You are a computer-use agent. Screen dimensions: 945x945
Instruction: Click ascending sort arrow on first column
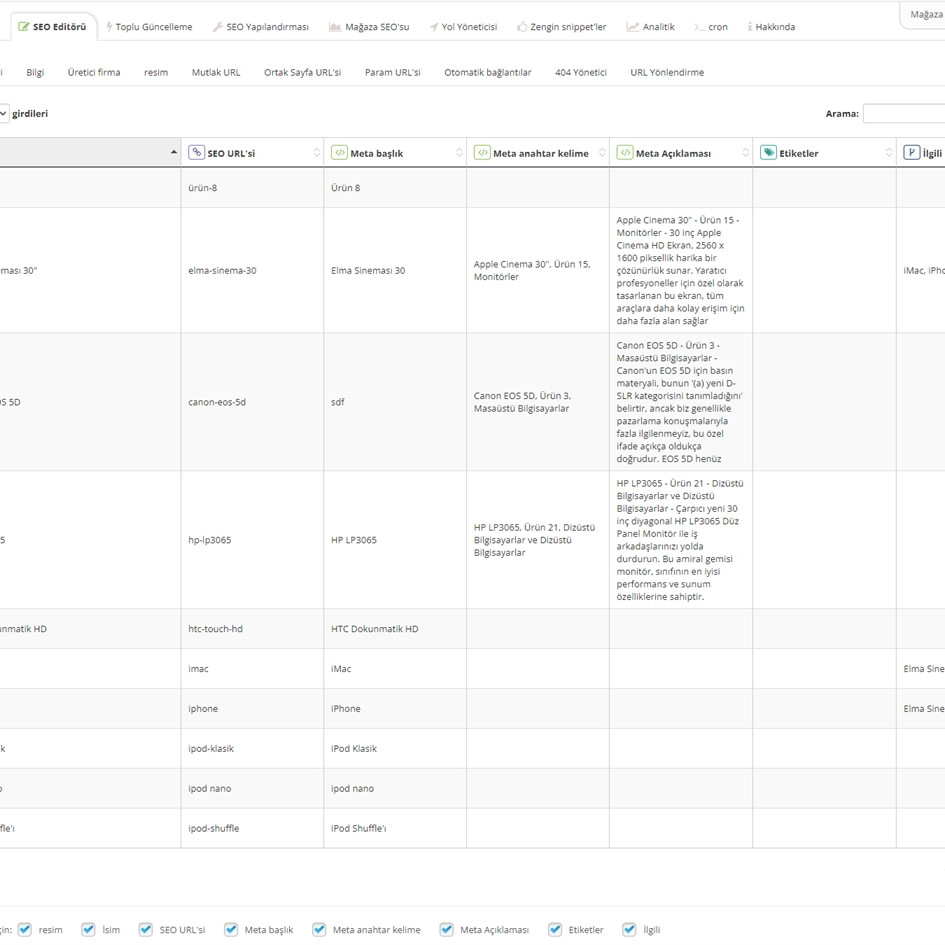pyautogui.click(x=174, y=152)
